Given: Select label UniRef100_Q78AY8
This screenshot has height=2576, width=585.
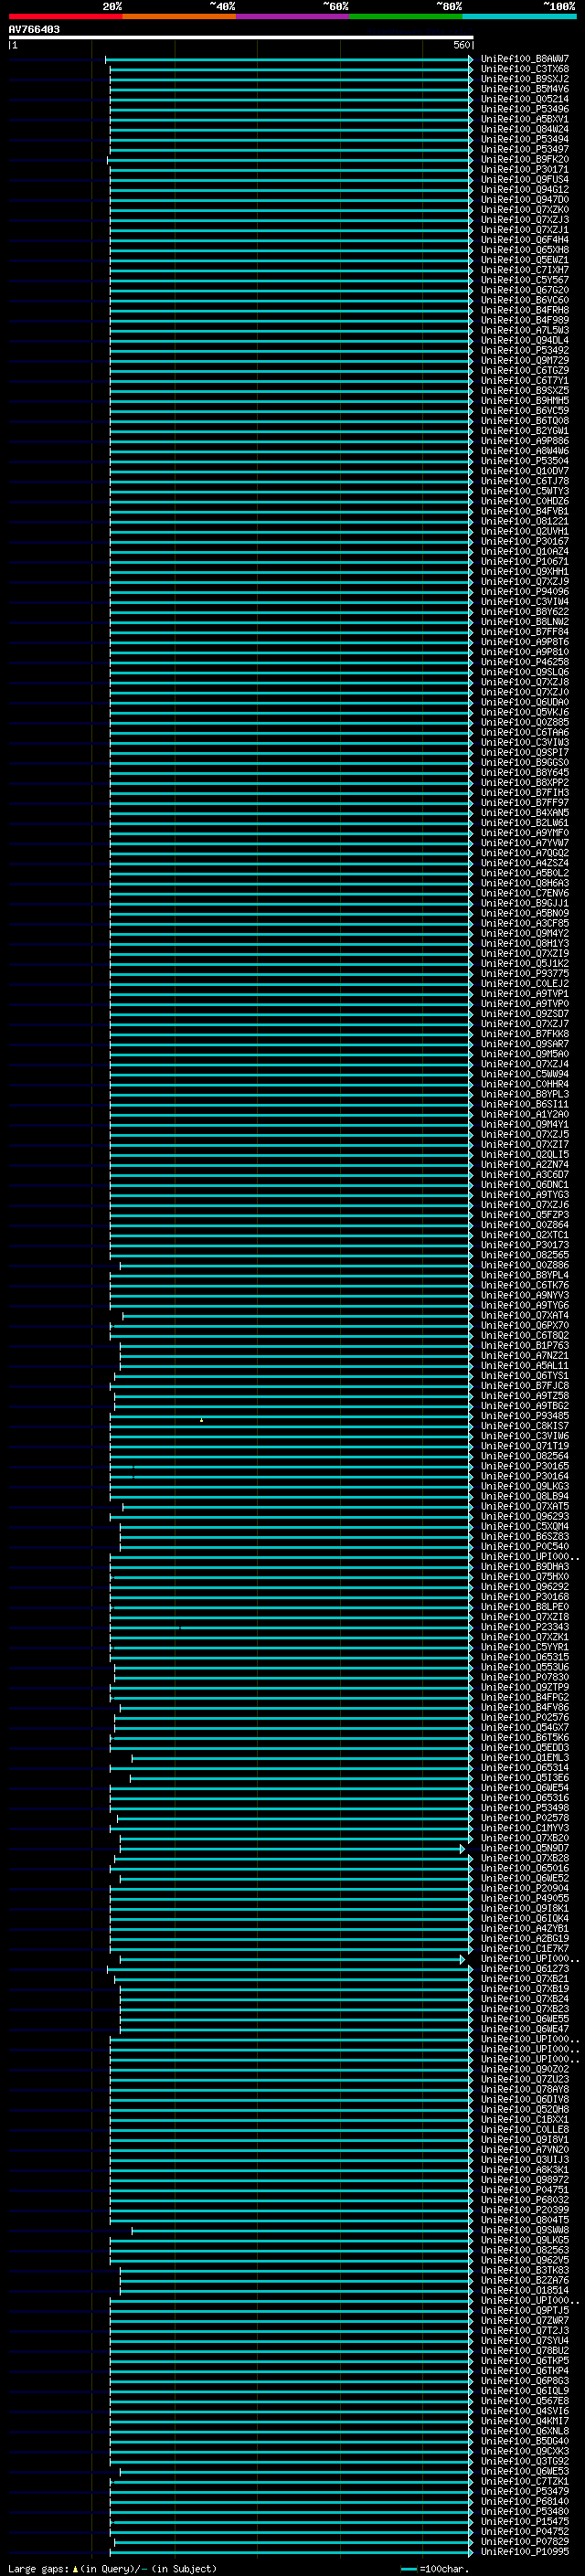Looking at the screenshot, I should 525,2089.
